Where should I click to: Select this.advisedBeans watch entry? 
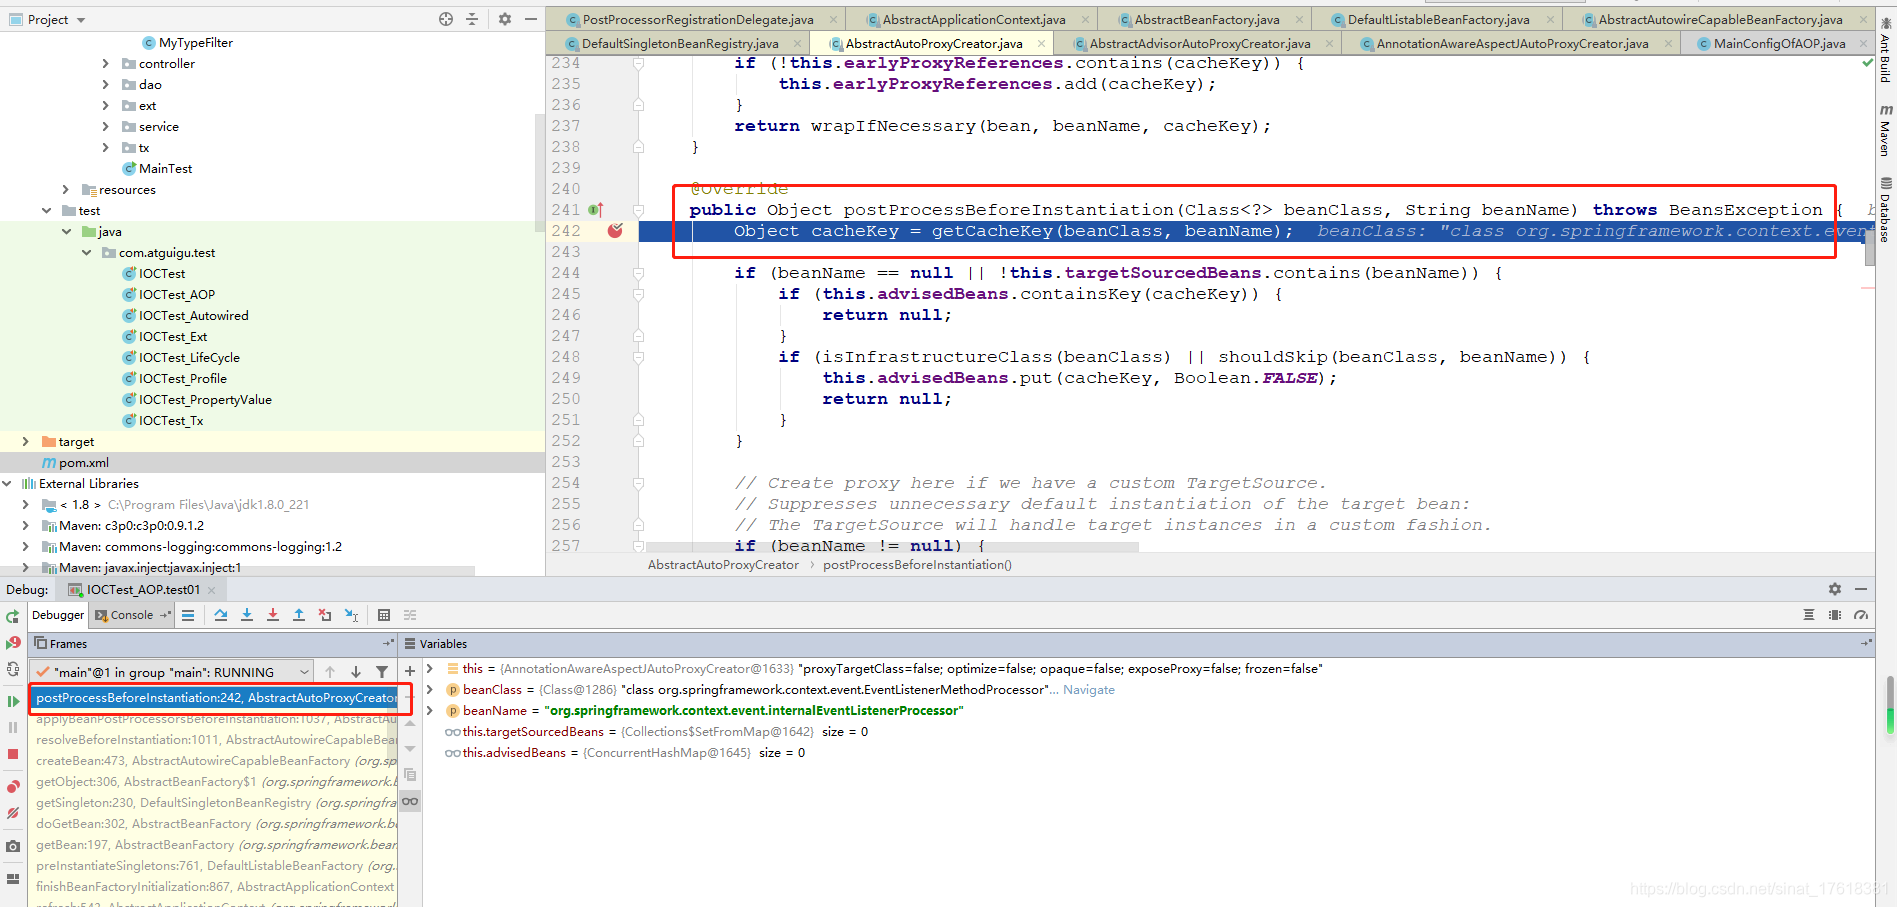[624, 752]
